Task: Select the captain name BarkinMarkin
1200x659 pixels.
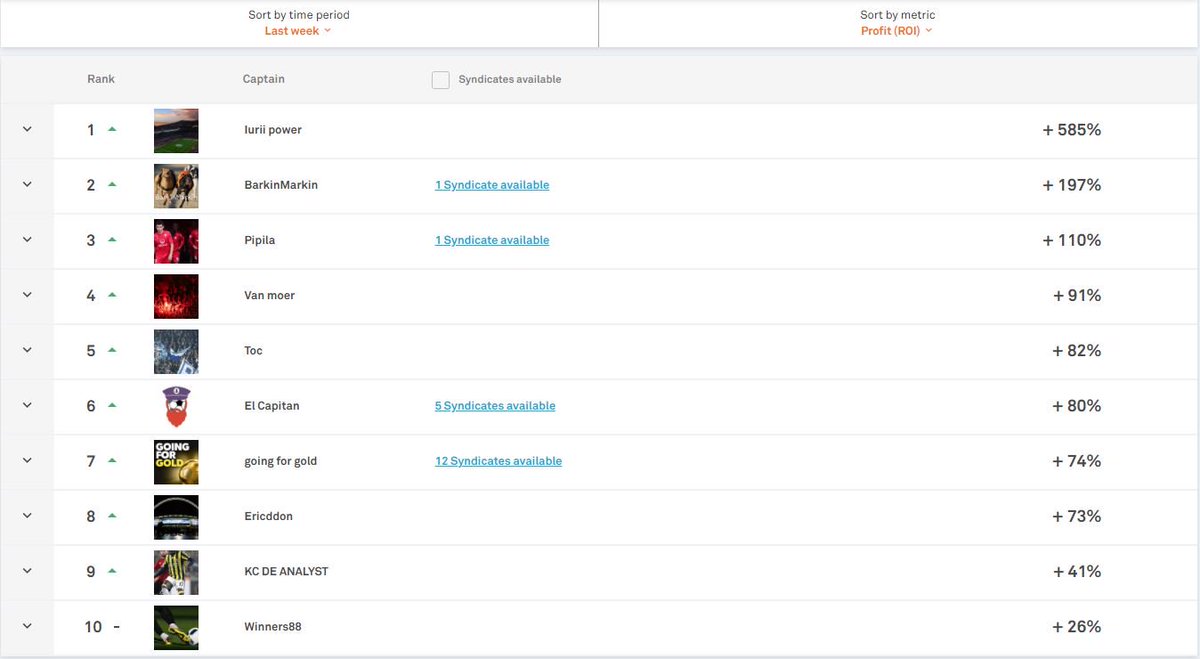Action: [x=281, y=185]
